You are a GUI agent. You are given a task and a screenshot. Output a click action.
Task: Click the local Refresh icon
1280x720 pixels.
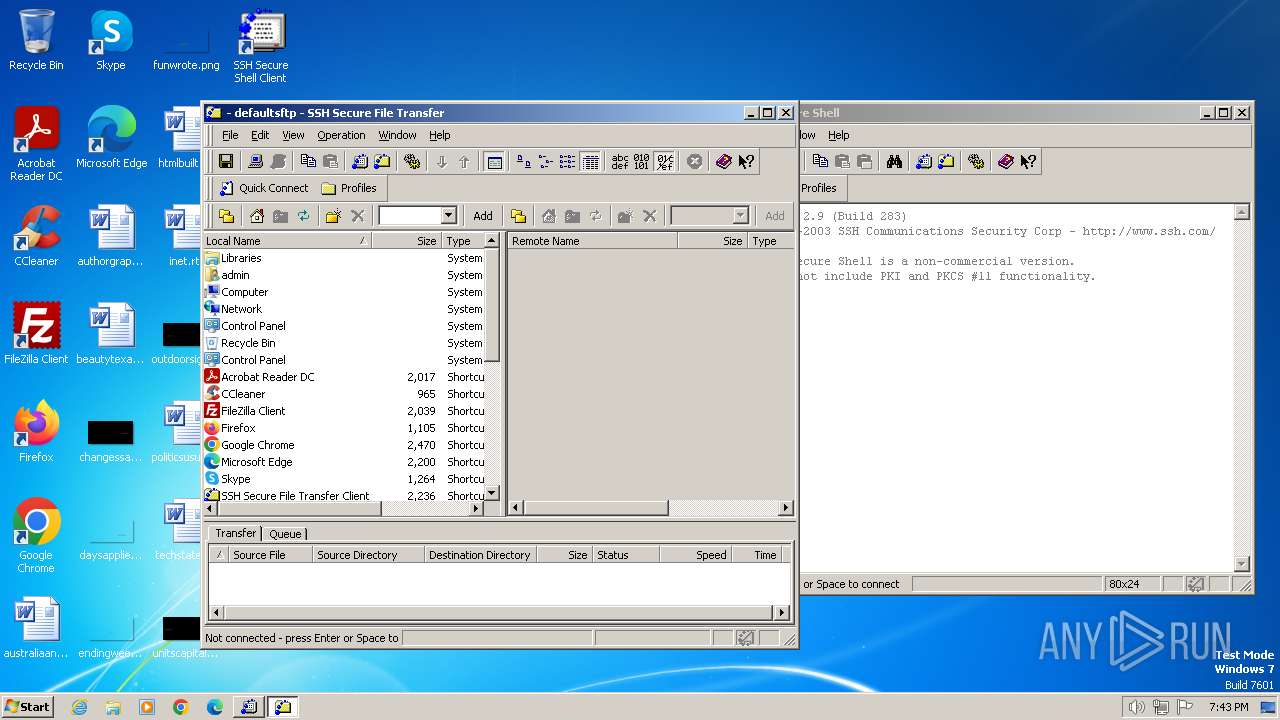click(303, 216)
